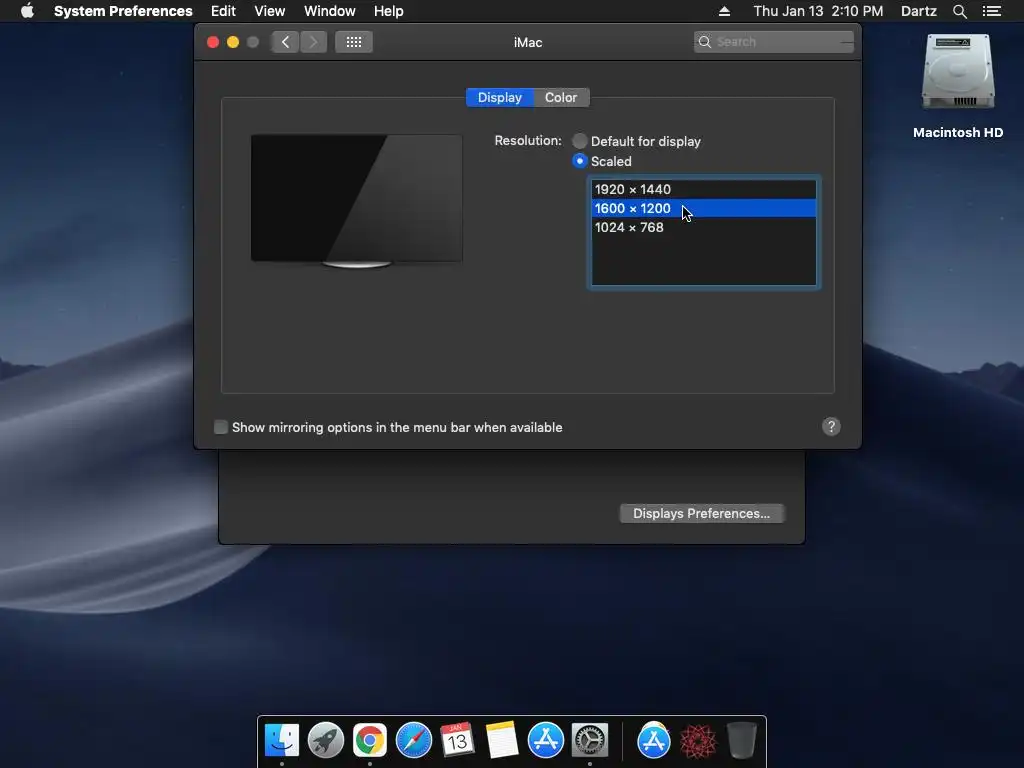Open Safari compass icon in Dock
Screen dimensions: 1024x768
(414, 741)
